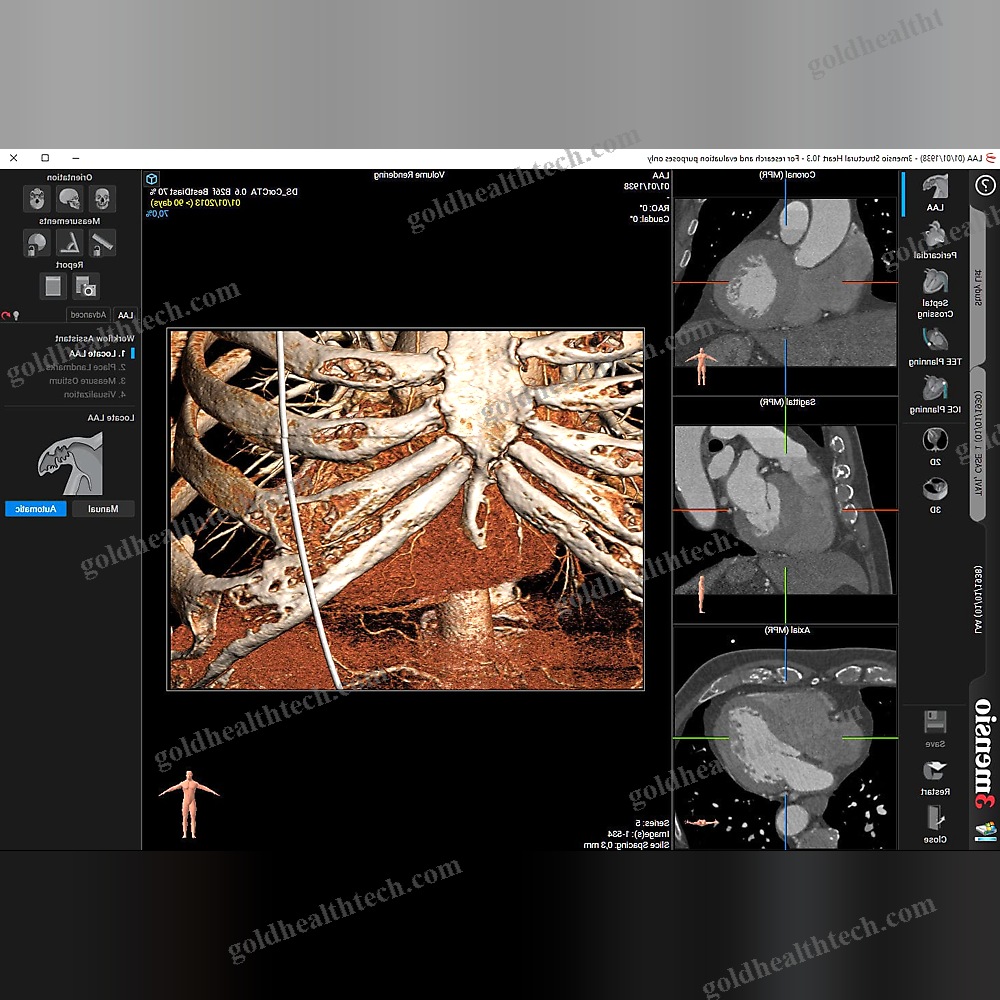The height and width of the screenshot is (1000, 1000).
Task: Maximize the 3mensio application window
Action: 45,158
